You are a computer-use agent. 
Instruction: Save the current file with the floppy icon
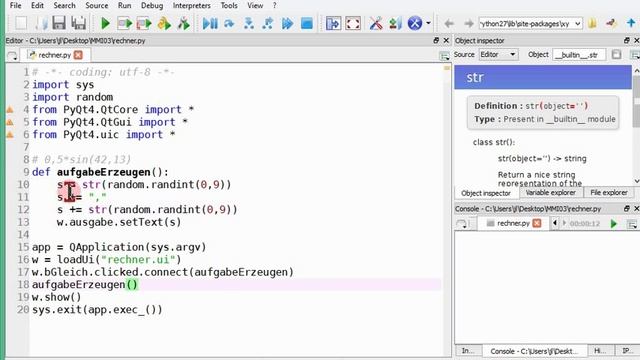point(59,23)
